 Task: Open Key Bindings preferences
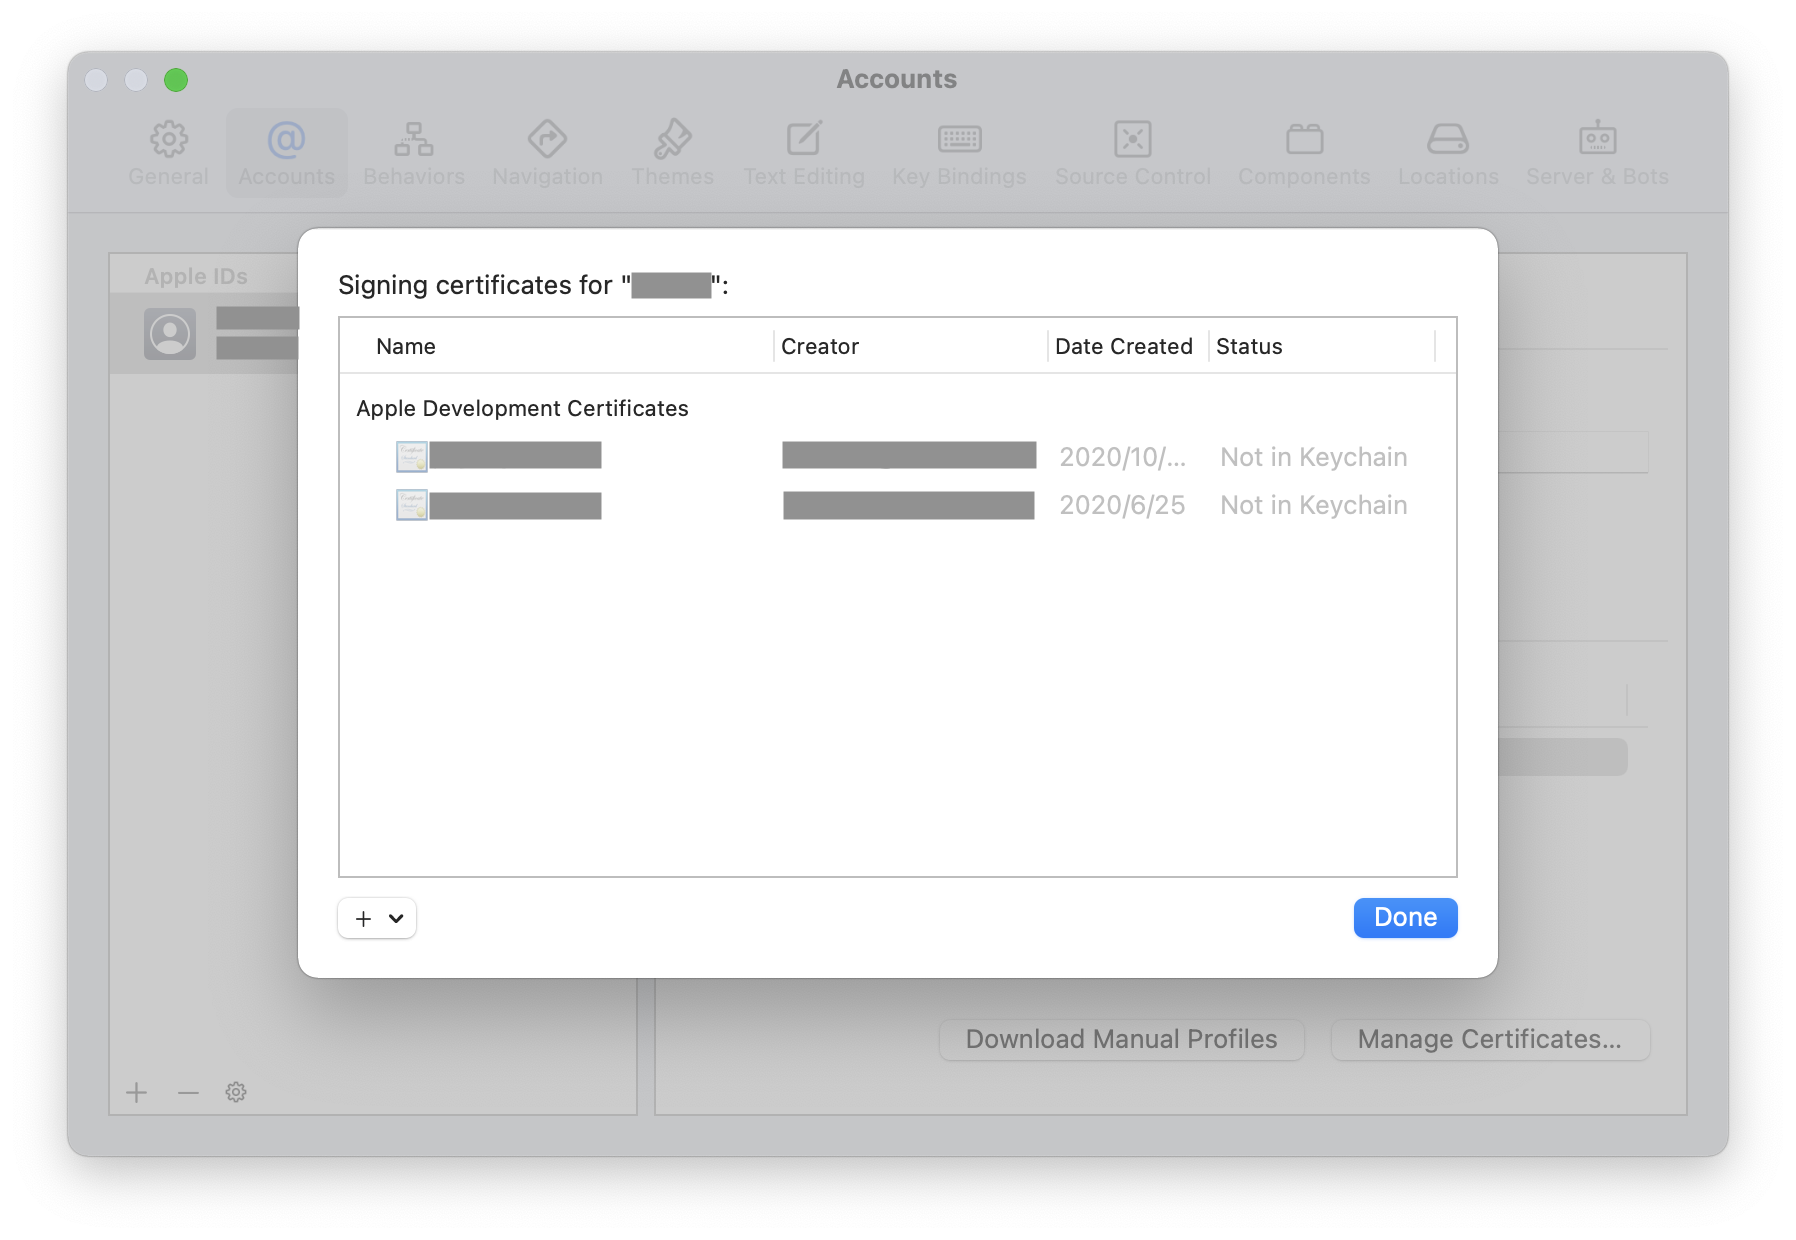[959, 153]
